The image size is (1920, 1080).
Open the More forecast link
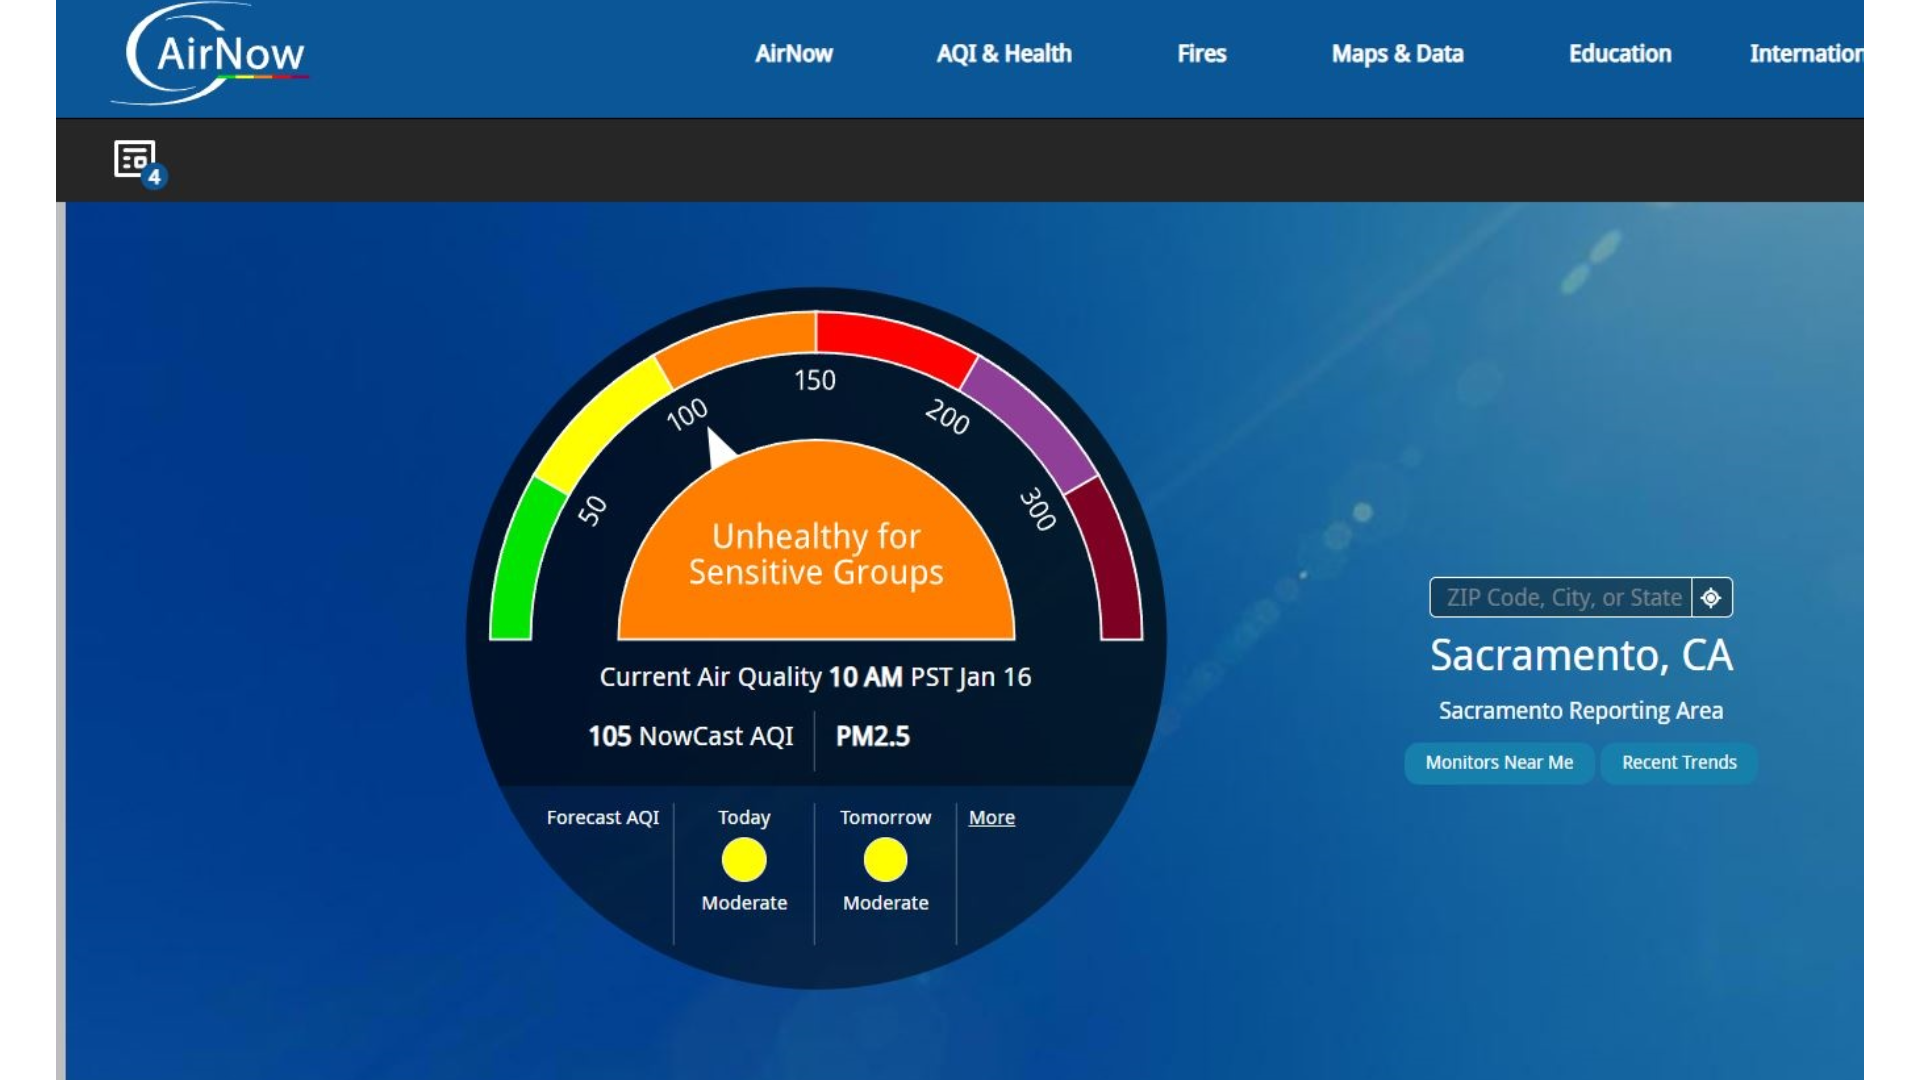click(991, 817)
